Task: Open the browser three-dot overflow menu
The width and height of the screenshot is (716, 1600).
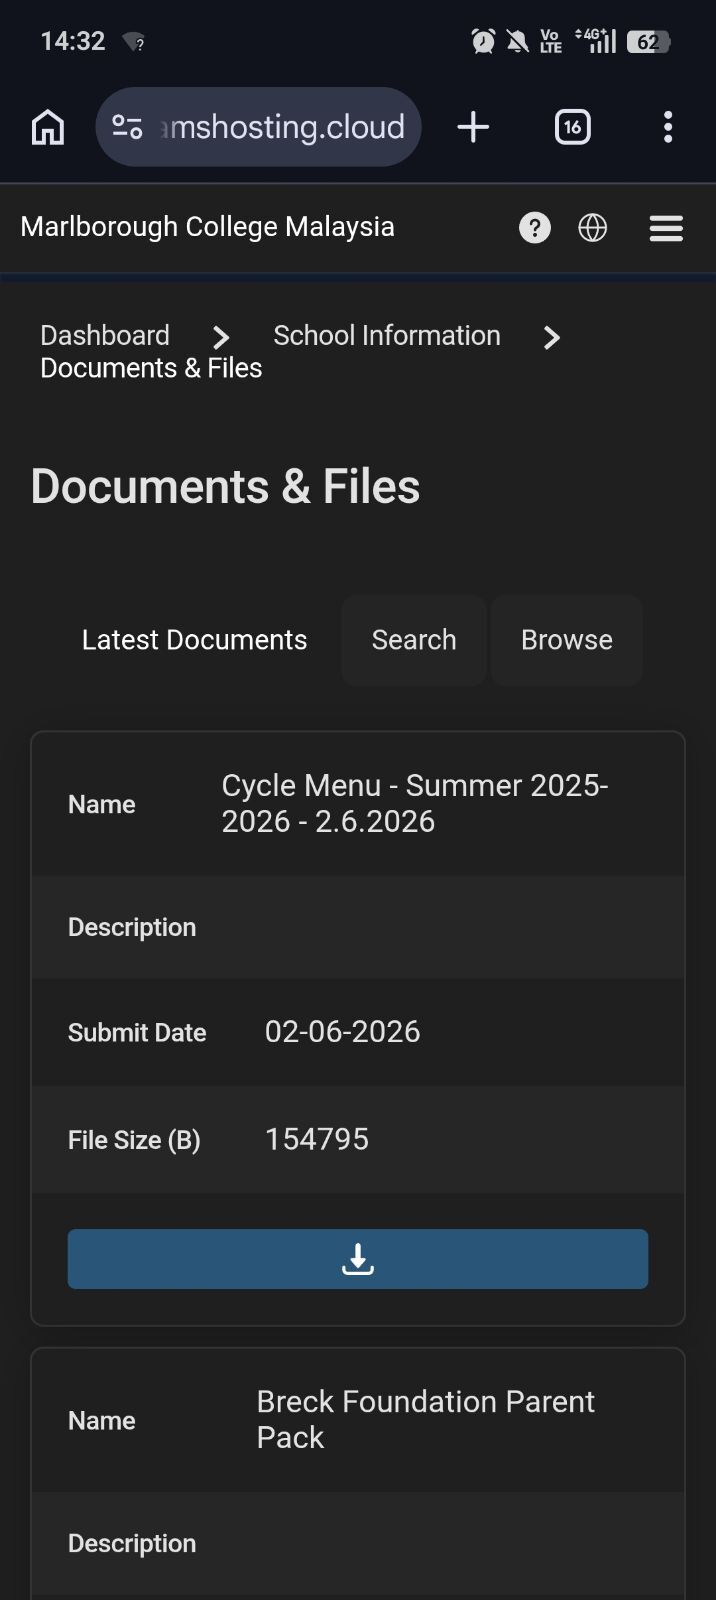Action: 668,127
